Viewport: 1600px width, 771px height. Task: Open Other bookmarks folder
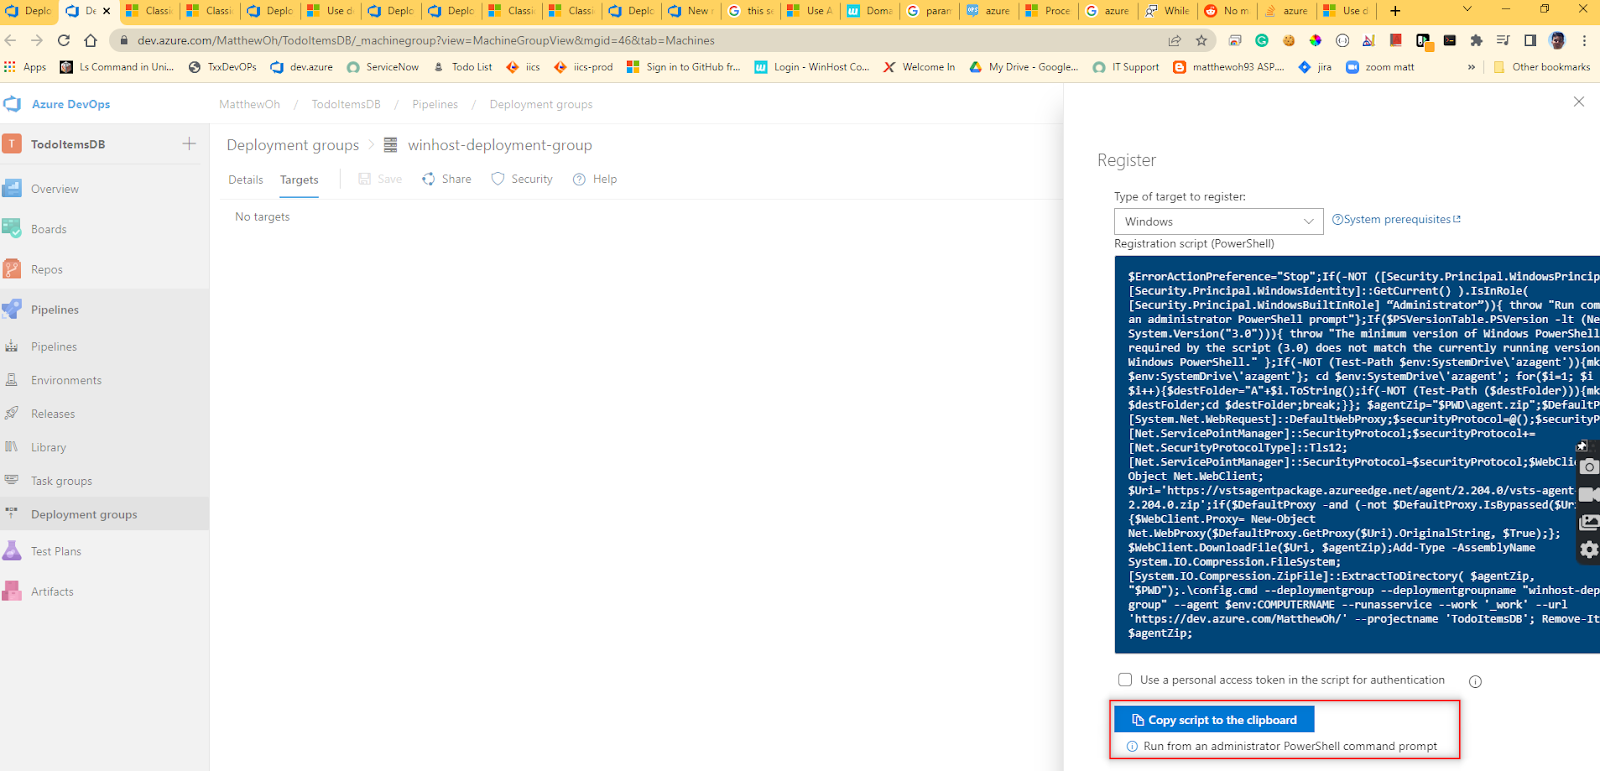1541,67
